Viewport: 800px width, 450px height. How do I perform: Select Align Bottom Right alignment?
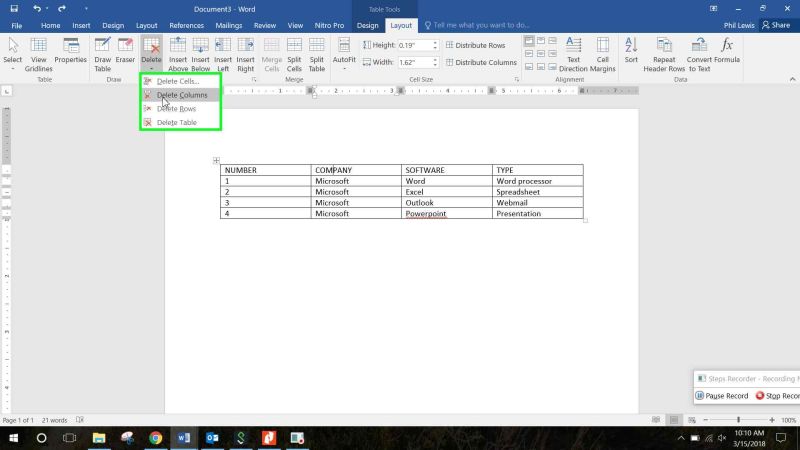[553, 67]
